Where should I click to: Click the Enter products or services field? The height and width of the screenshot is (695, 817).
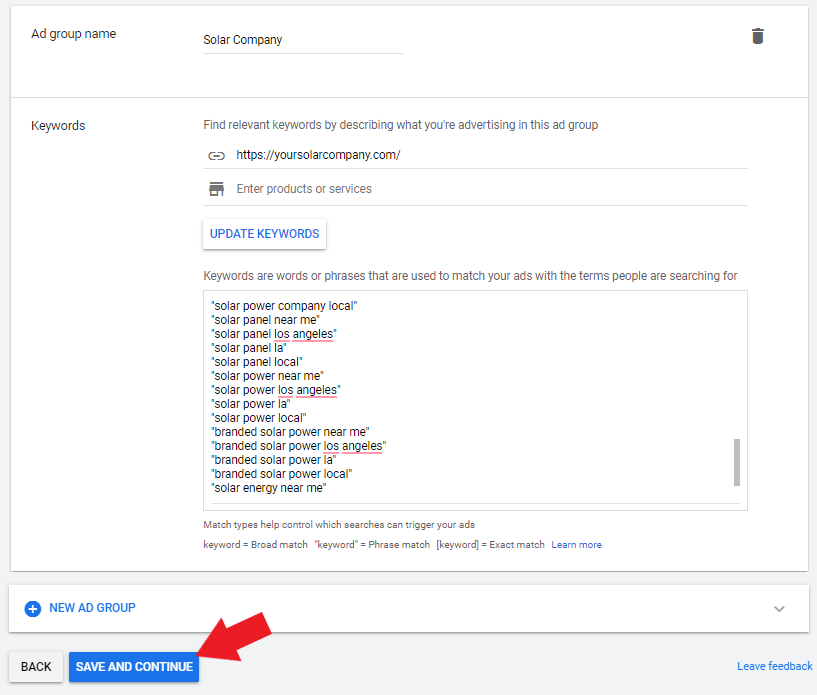pyautogui.click(x=330, y=188)
